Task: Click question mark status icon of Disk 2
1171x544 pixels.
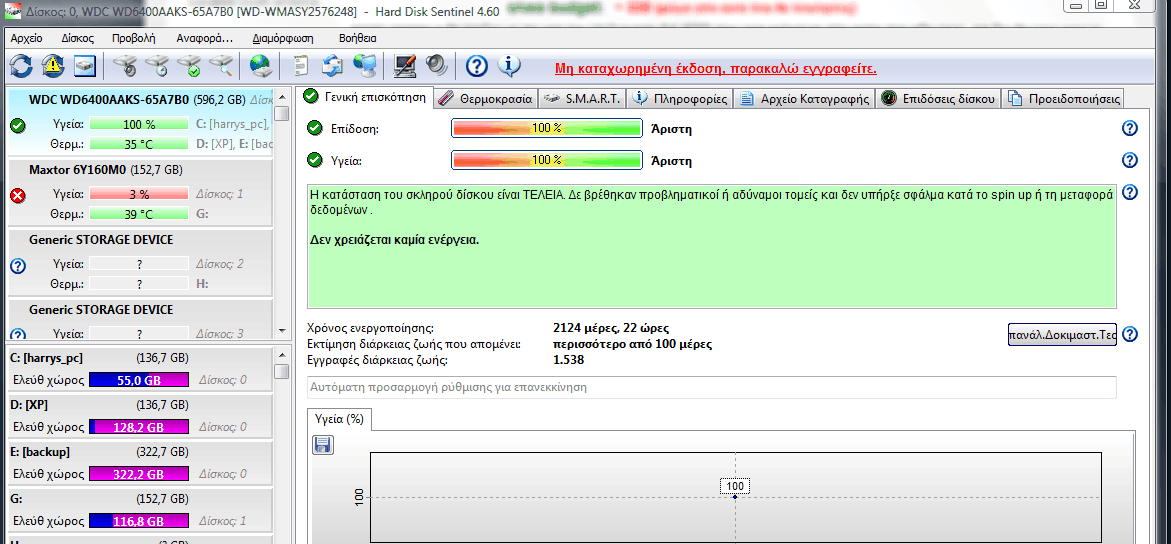Action: click(x=18, y=265)
